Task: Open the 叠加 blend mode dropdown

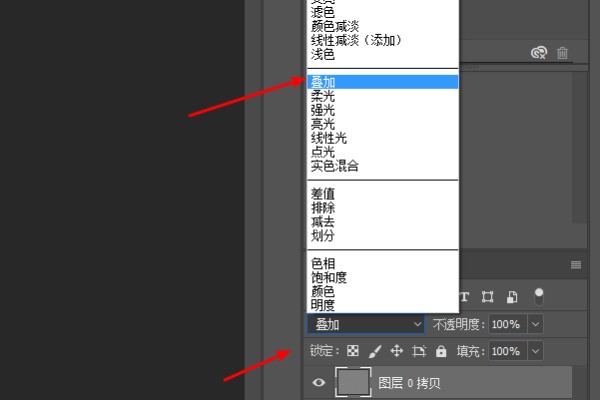Action: 367,325
